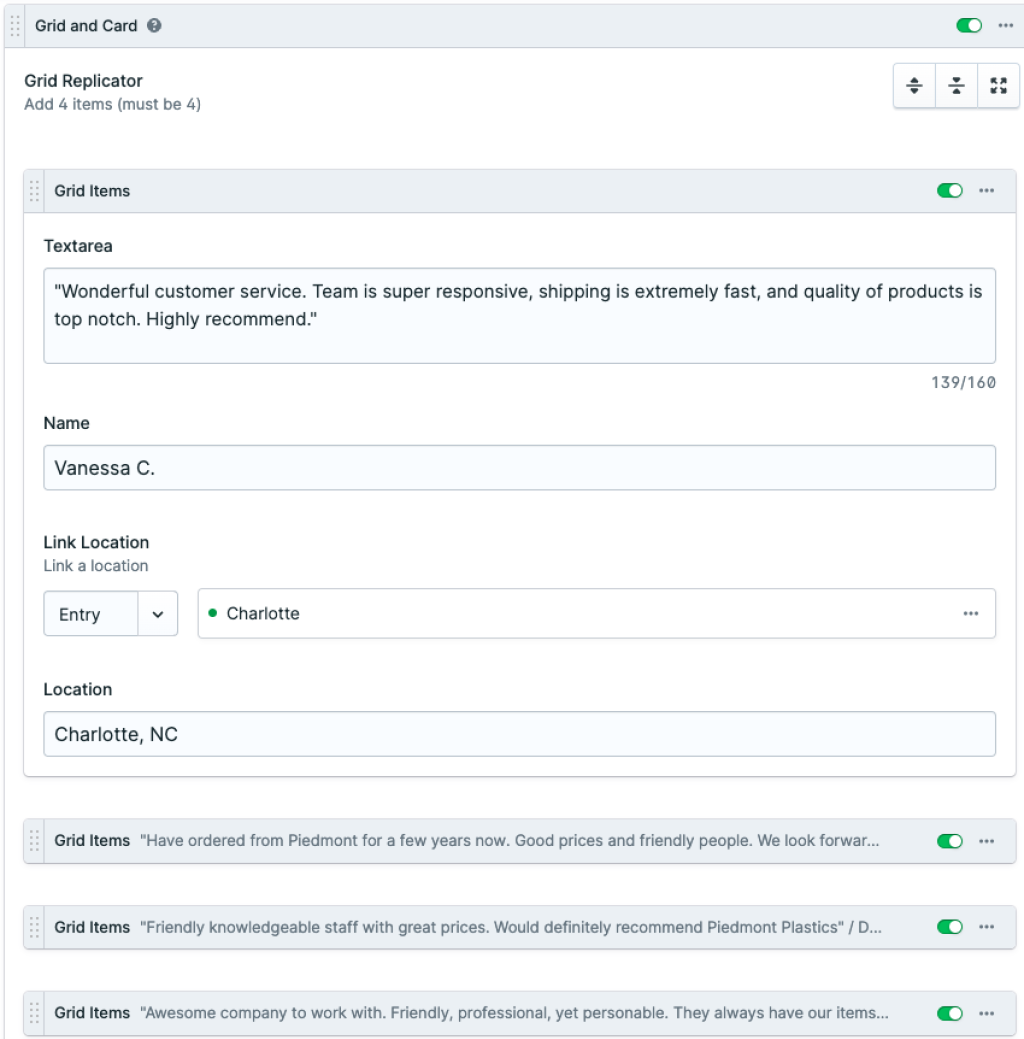Click the collapse all sets icon
This screenshot has height=1039, width=1024.
(956, 86)
